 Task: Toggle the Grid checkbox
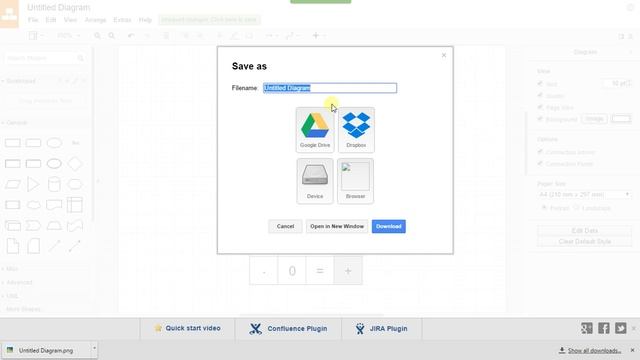click(540, 83)
